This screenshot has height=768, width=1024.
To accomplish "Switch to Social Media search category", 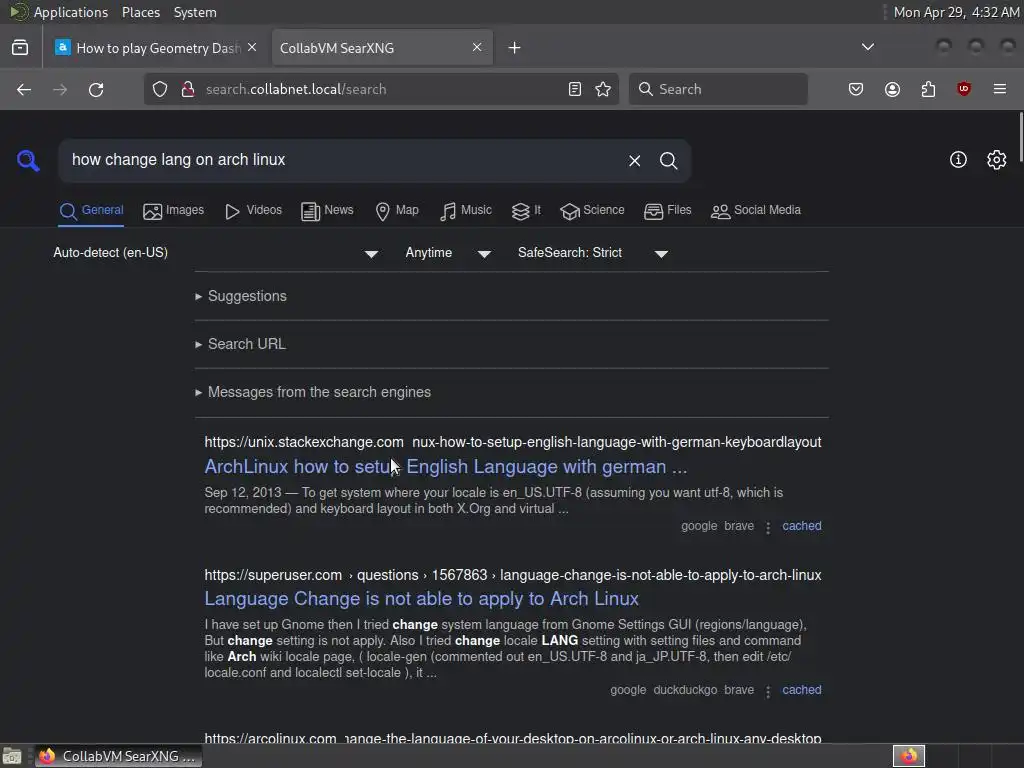I will (756, 210).
